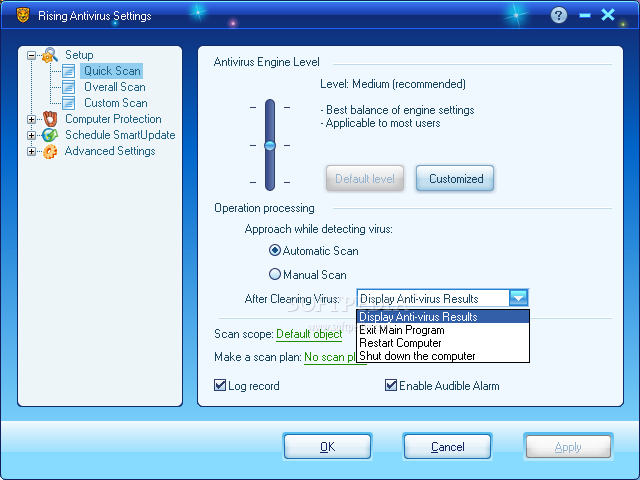Choose Display Anti-virus Results in the list

pos(443,317)
